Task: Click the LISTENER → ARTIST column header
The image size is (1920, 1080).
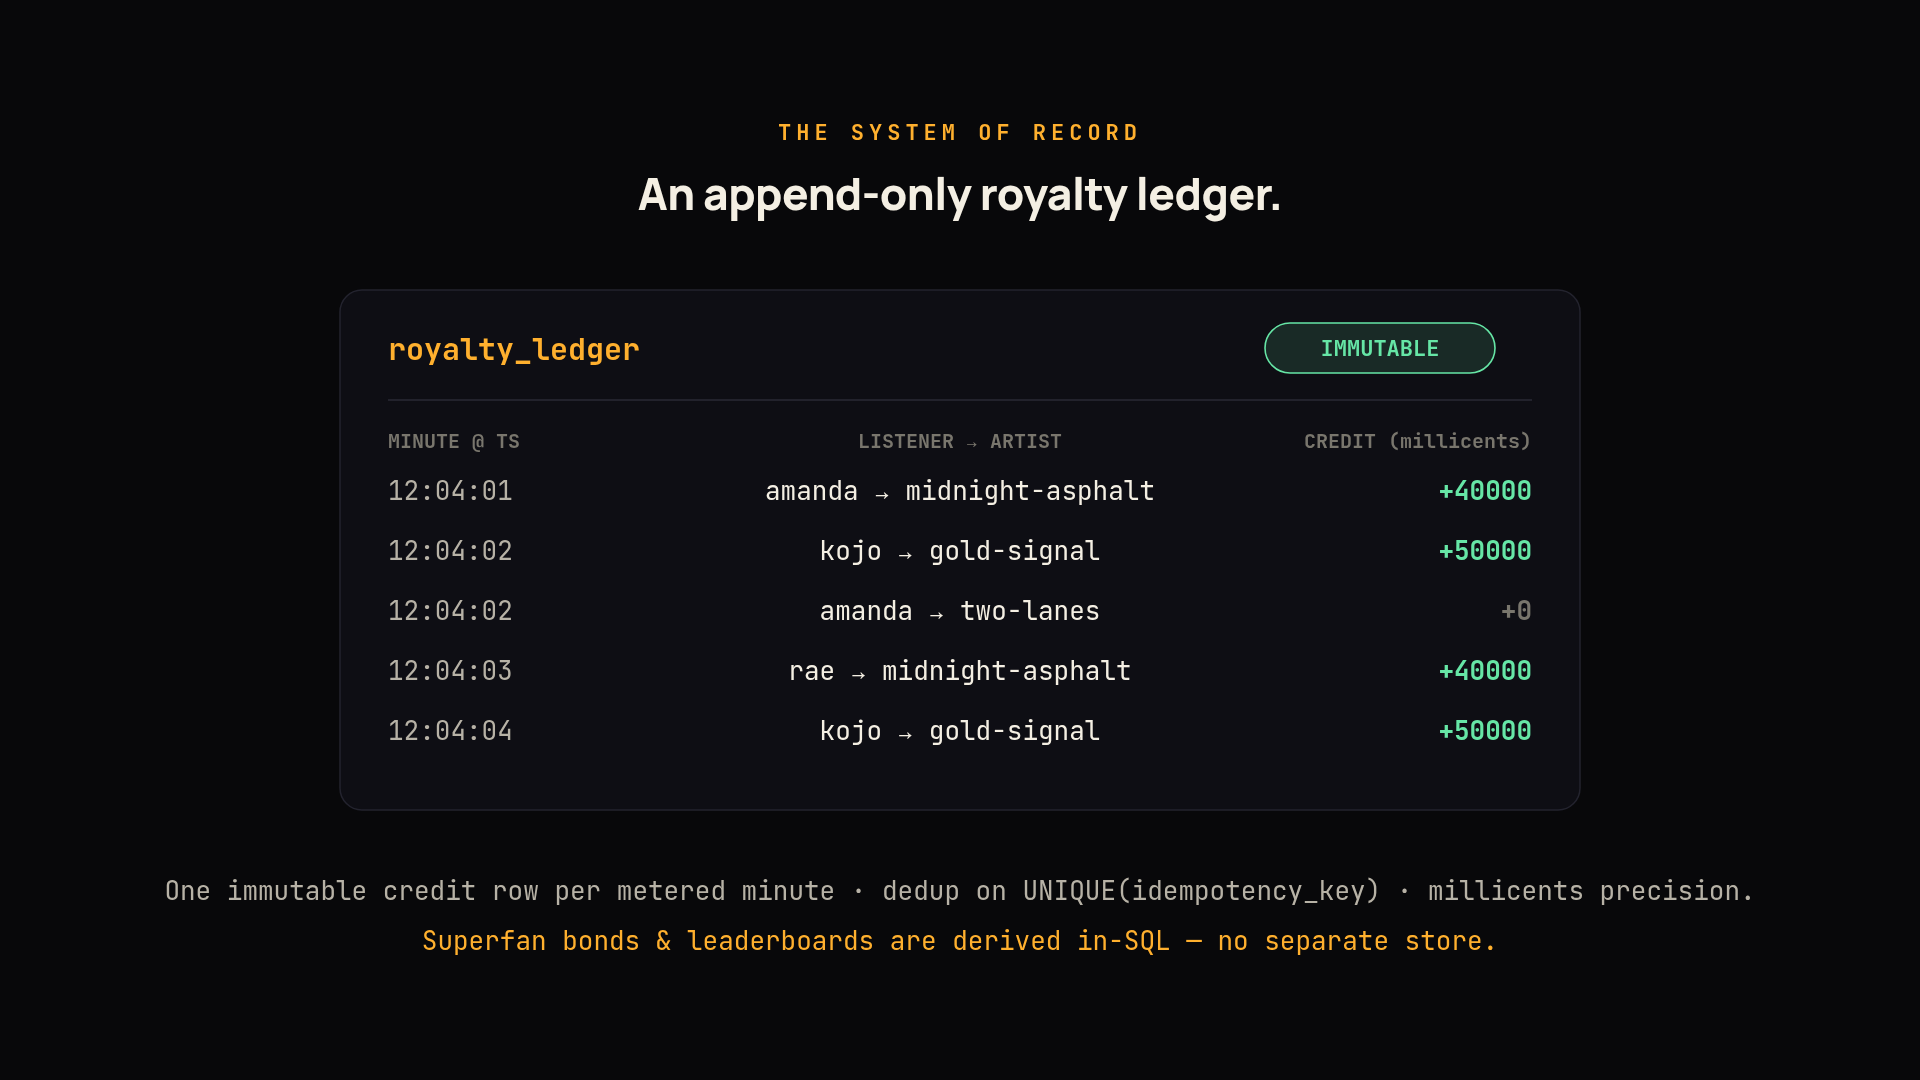Action: [x=960, y=442]
